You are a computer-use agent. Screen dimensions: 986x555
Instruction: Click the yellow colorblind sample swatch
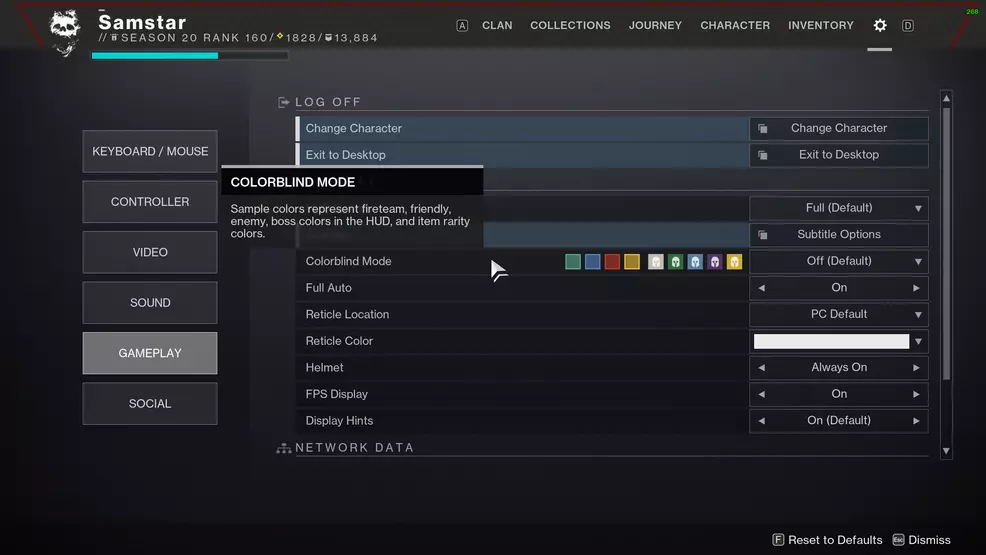[x=632, y=261]
